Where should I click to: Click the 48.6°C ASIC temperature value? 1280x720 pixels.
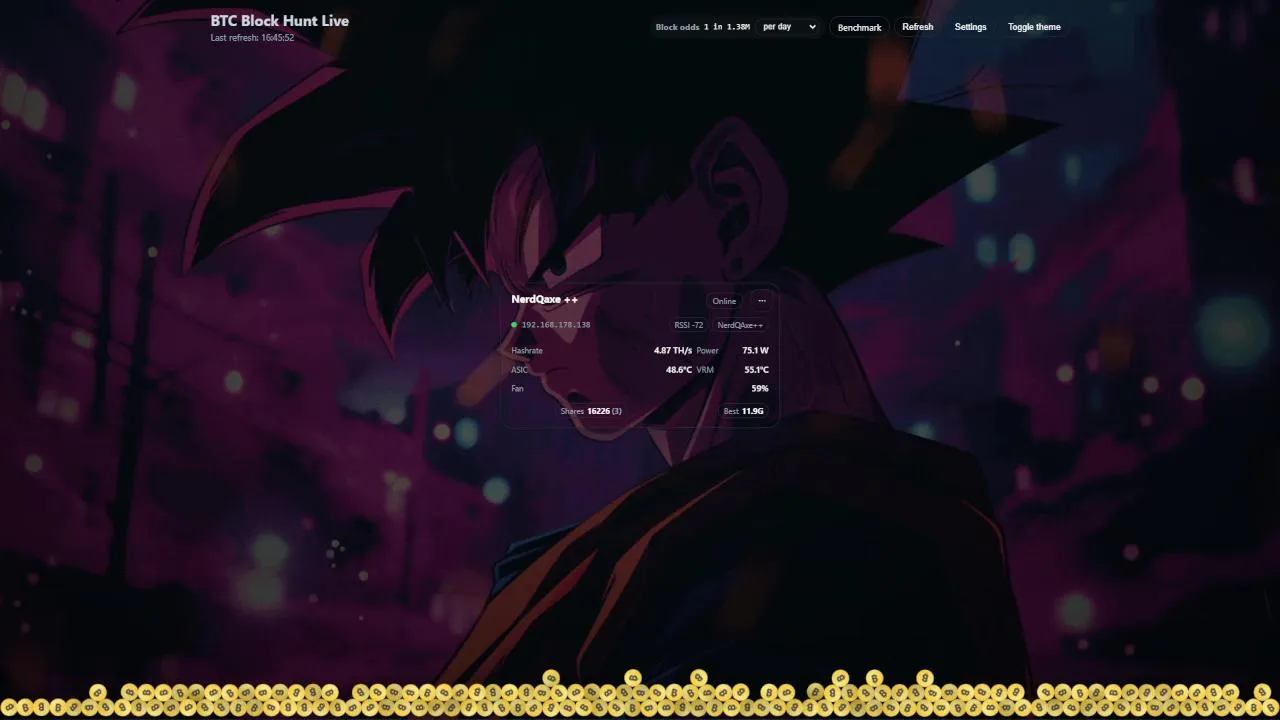coord(679,370)
